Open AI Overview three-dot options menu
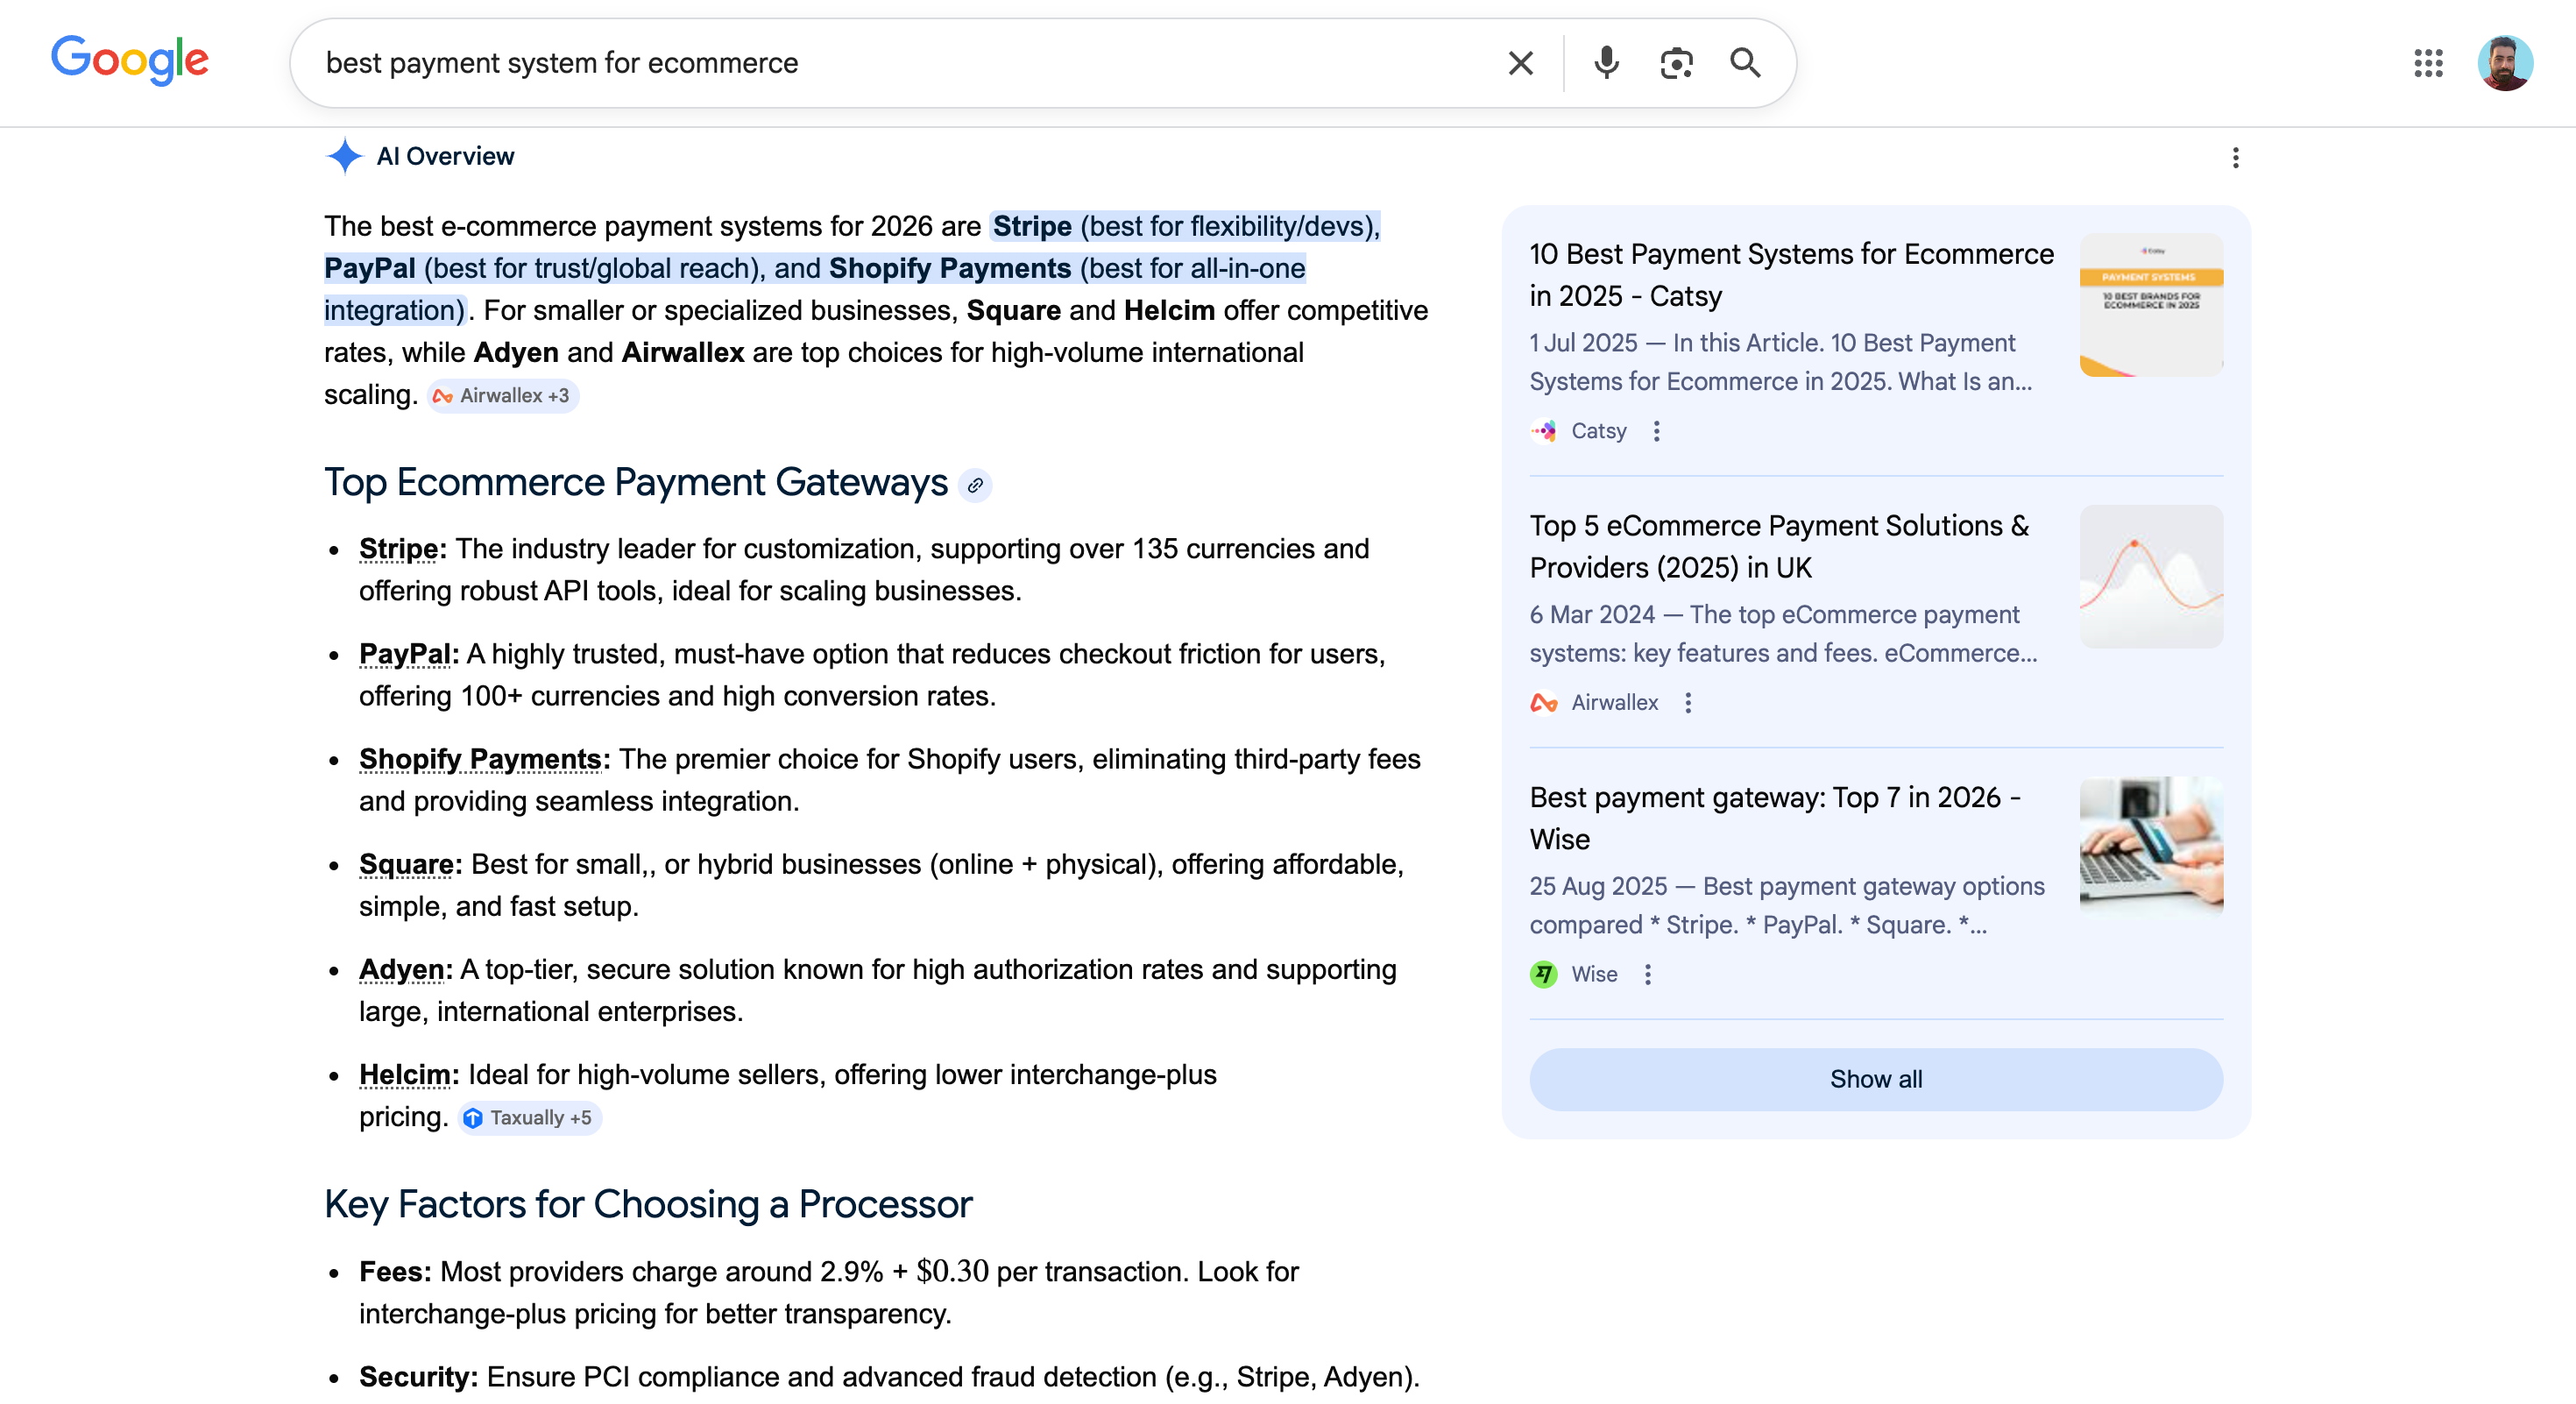This screenshot has height=1404, width=2576. click(2235, 157)
